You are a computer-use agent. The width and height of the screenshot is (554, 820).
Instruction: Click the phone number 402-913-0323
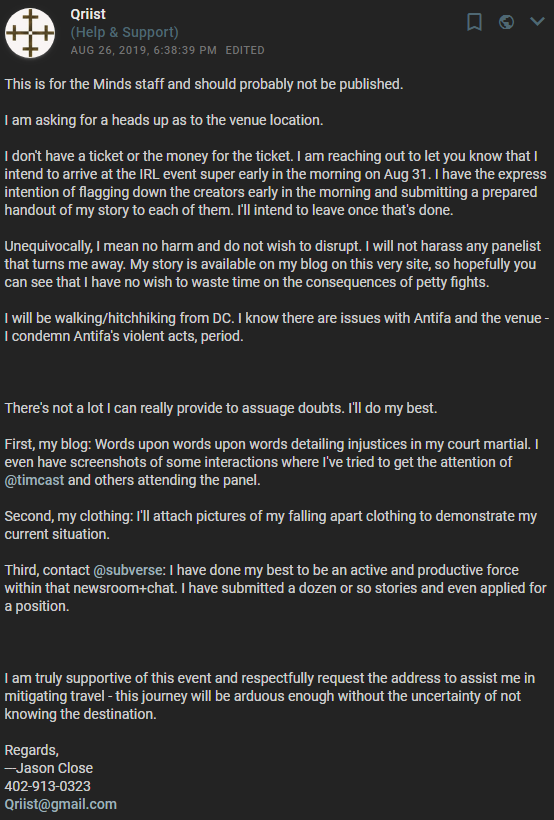(48, 786)
